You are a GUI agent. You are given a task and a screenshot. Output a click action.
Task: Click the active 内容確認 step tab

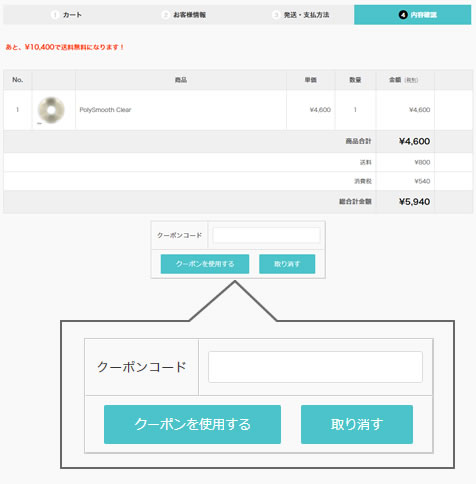[x=412, y=15]
